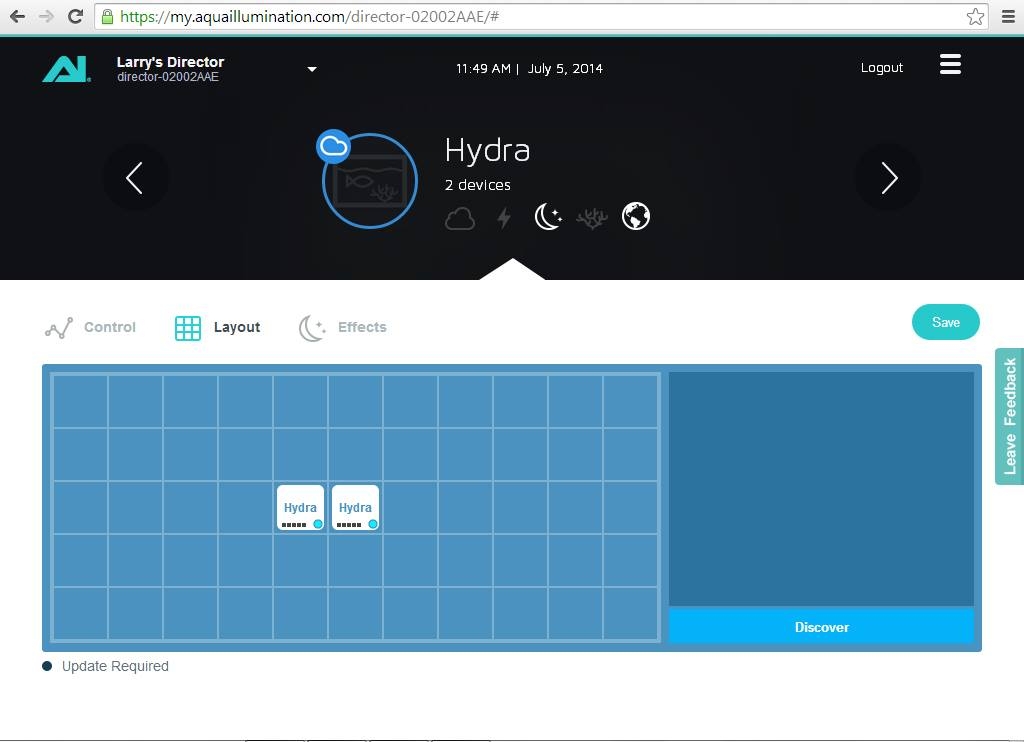This screenshot has height=742, width=1024.
Task: Select the left Hydra device tile
Action: tap(300, 508)
